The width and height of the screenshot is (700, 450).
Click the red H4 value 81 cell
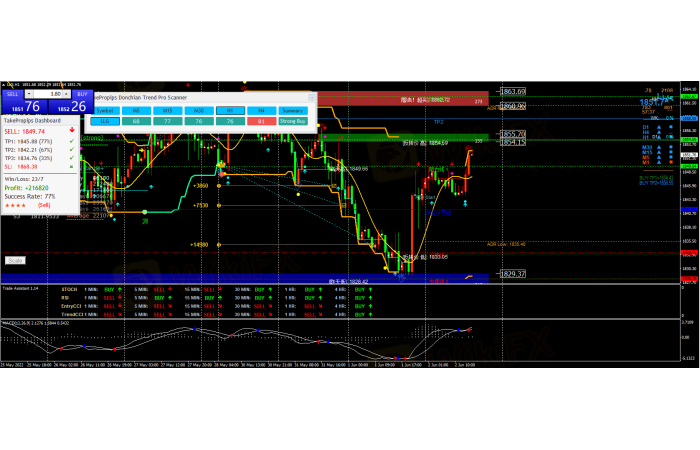click(x=261, y=122)
